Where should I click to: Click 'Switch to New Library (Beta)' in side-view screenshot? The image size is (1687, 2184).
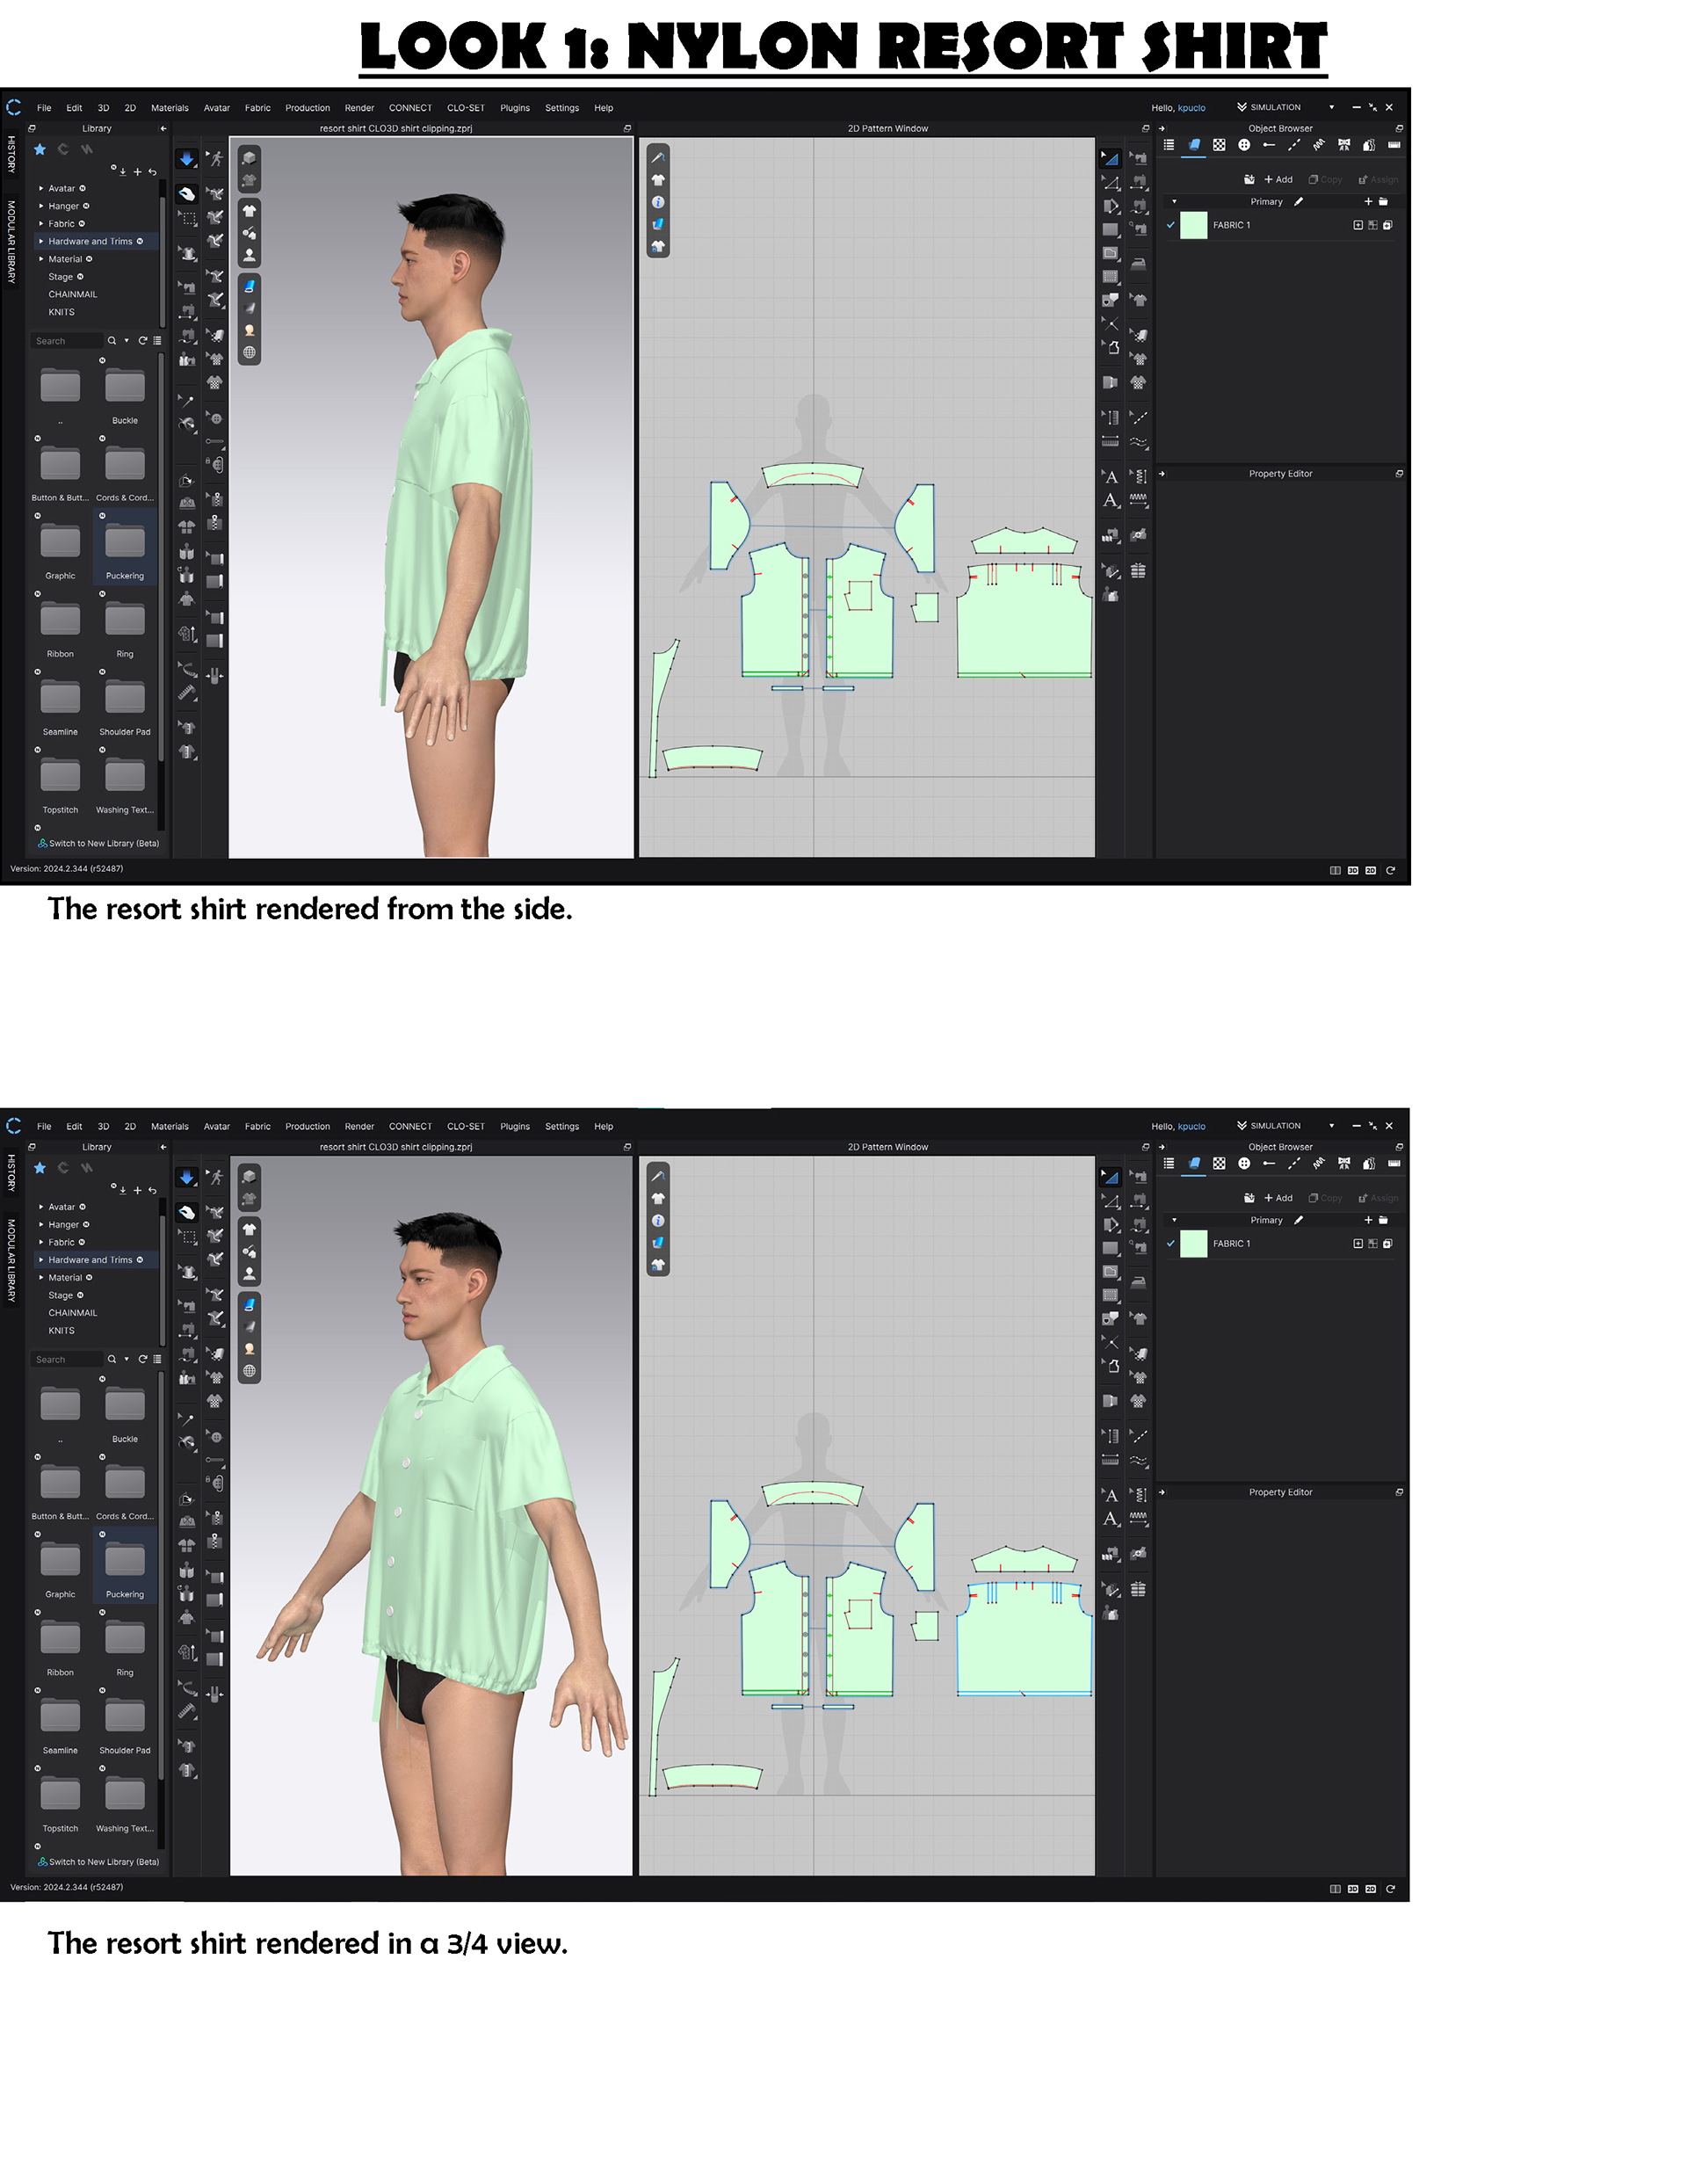click(x=98, y=843)
